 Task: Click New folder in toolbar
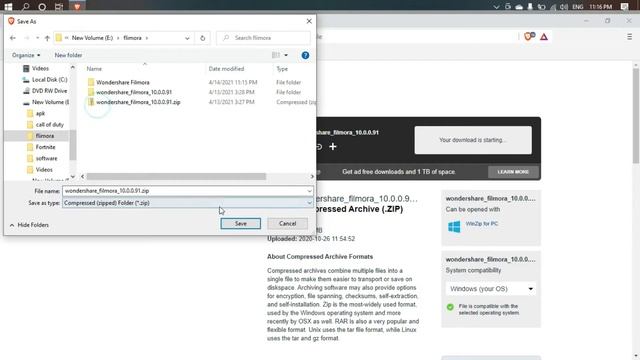(x=68, y=55)
